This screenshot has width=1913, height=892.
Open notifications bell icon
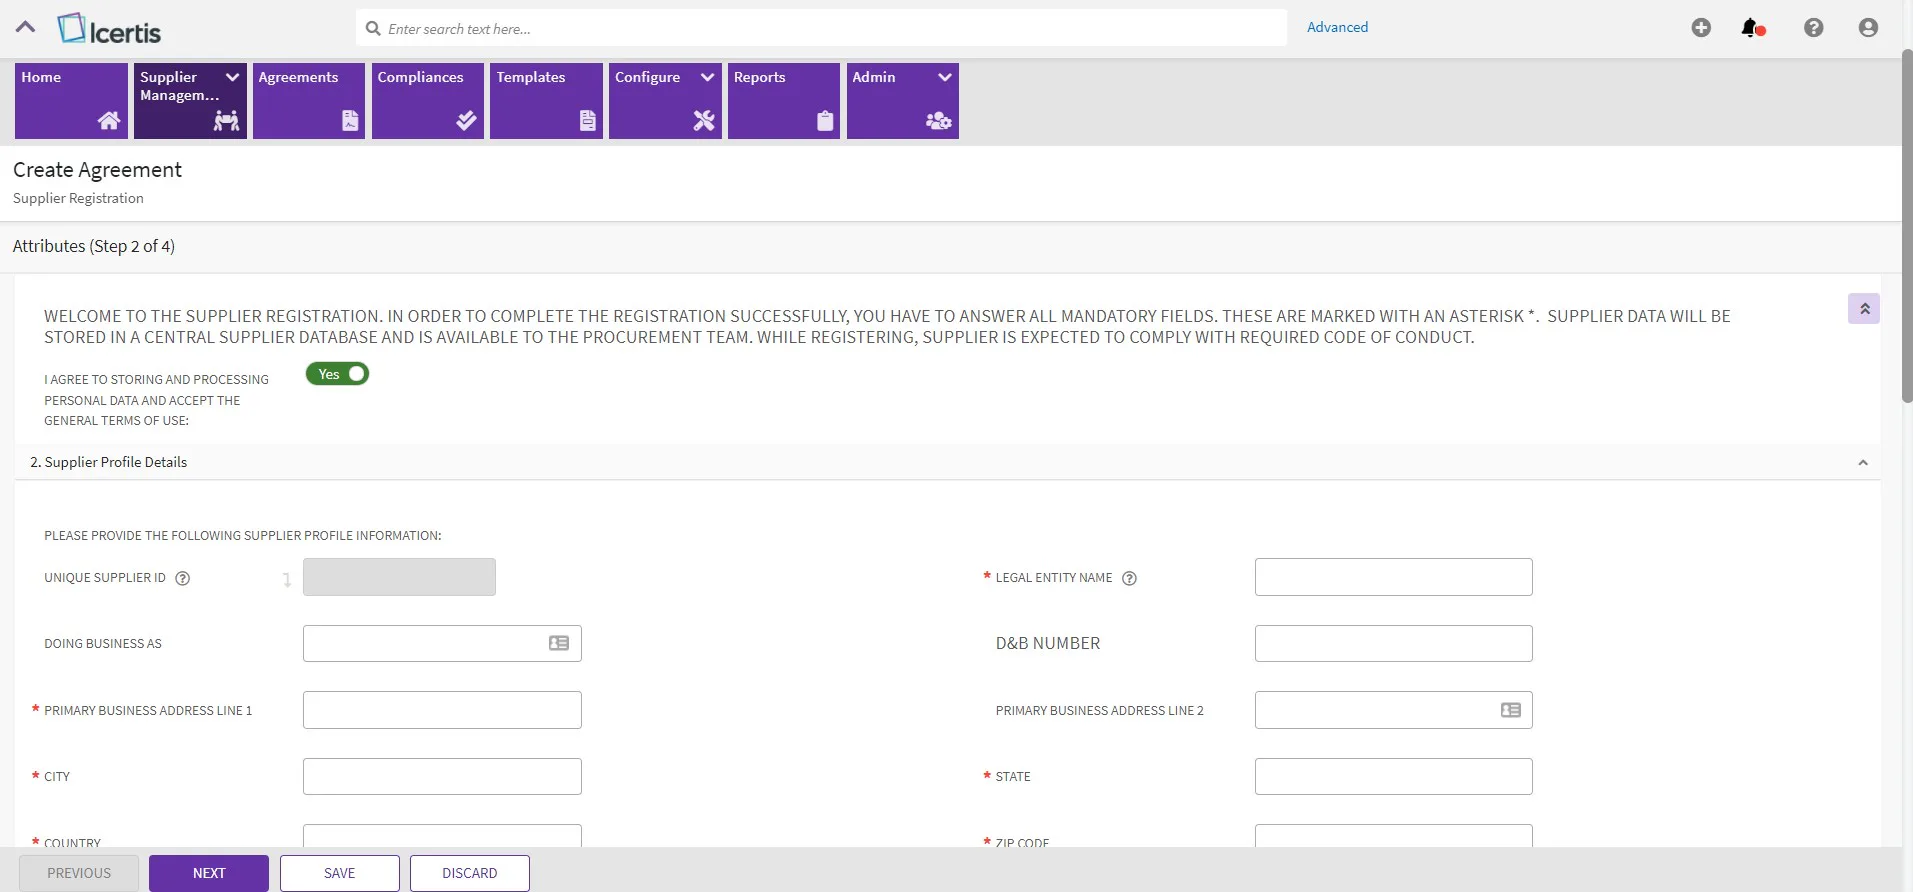1752,28
